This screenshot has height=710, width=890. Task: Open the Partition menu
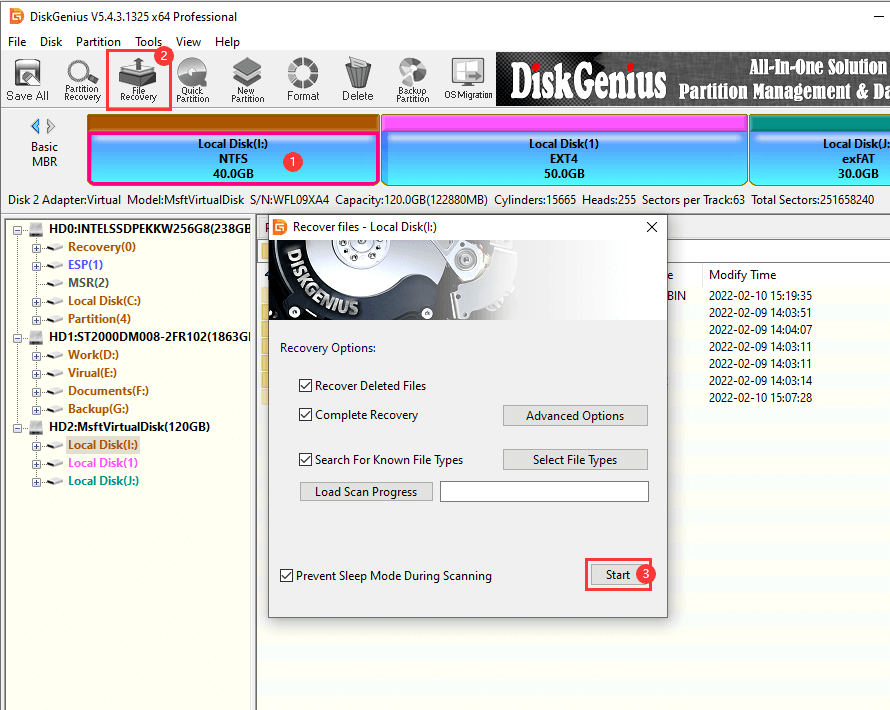tap(98, 42)
